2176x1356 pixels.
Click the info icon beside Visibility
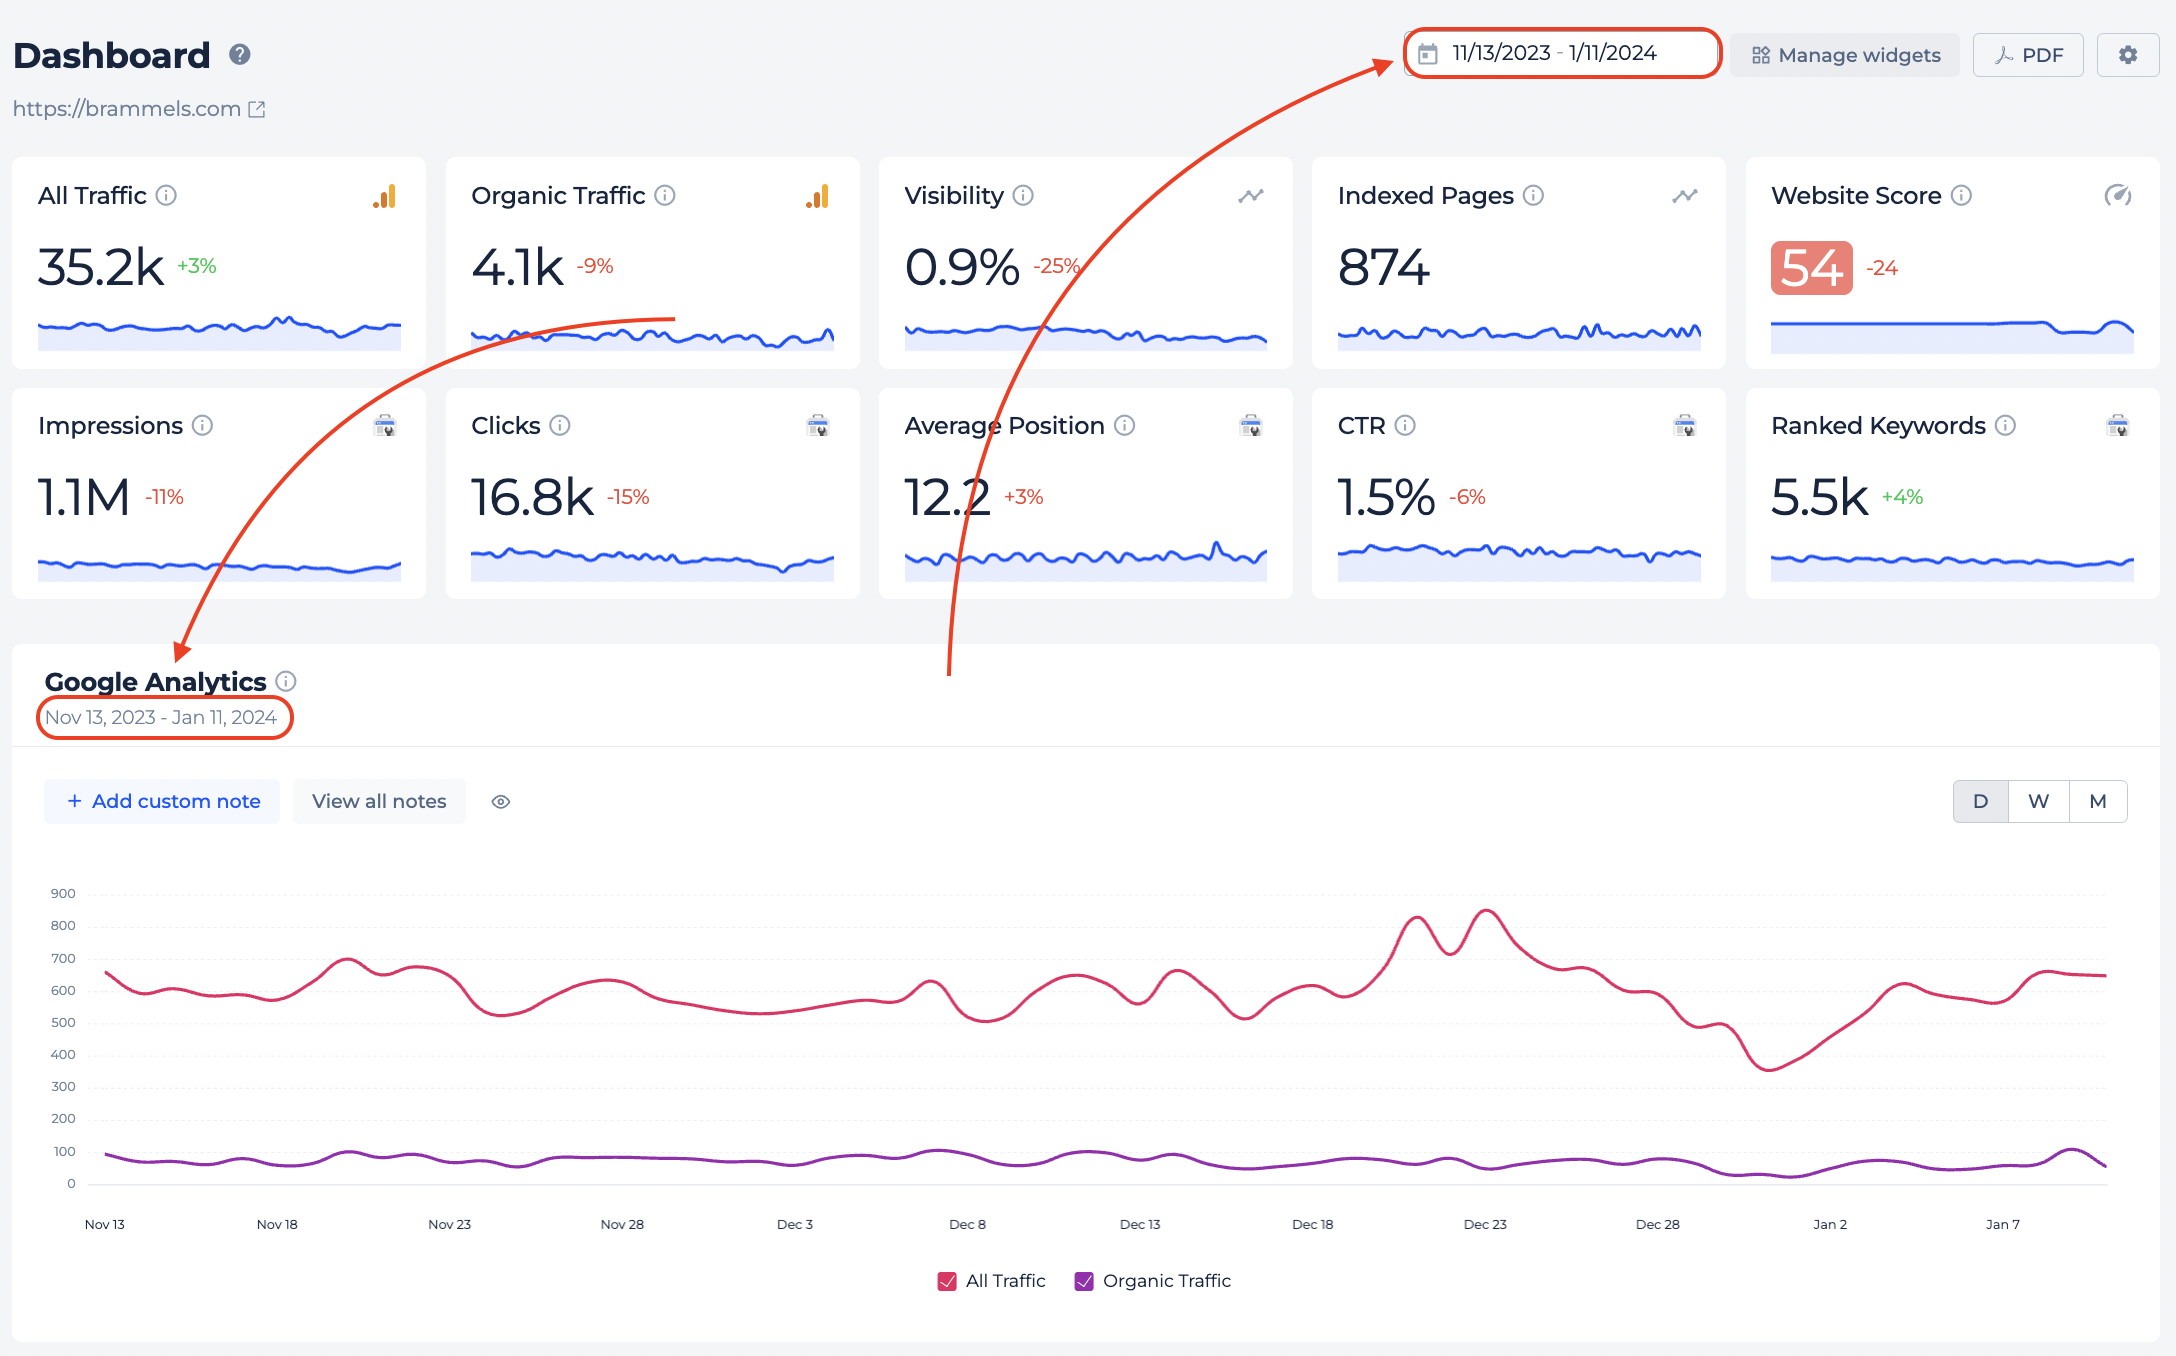[1023, 195]
